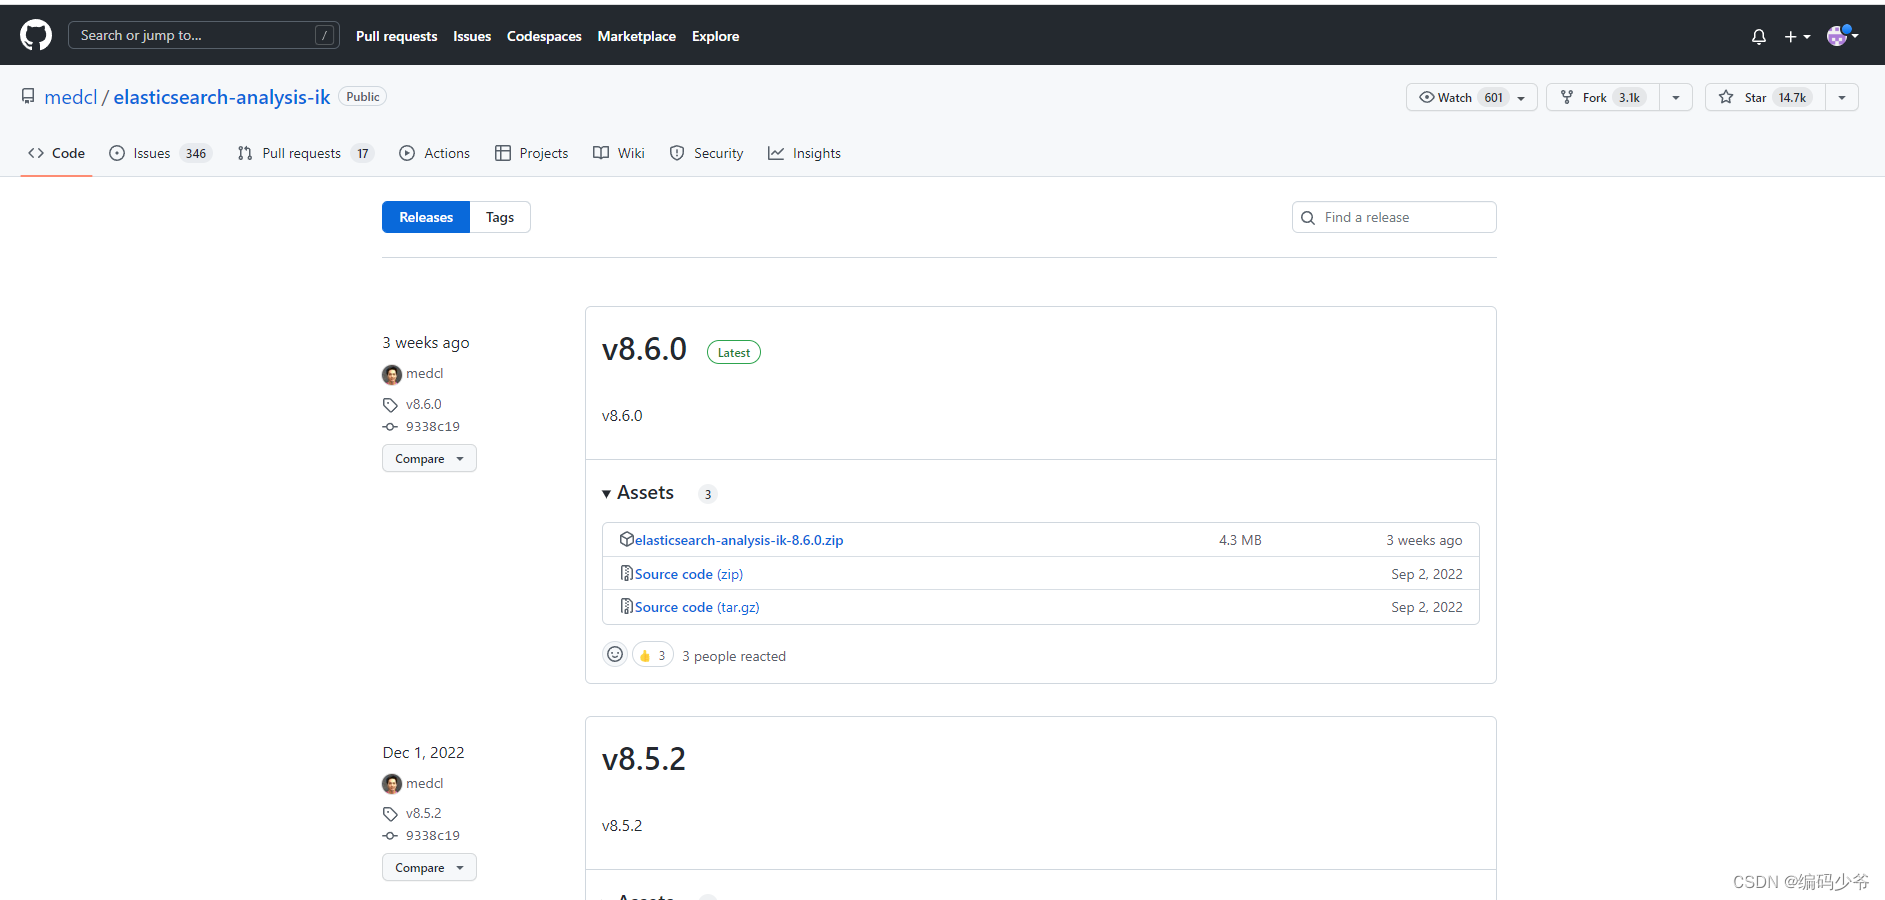1885x900 pixels.
Task: Open the Wiki tab
Action: tap(618, 153)
